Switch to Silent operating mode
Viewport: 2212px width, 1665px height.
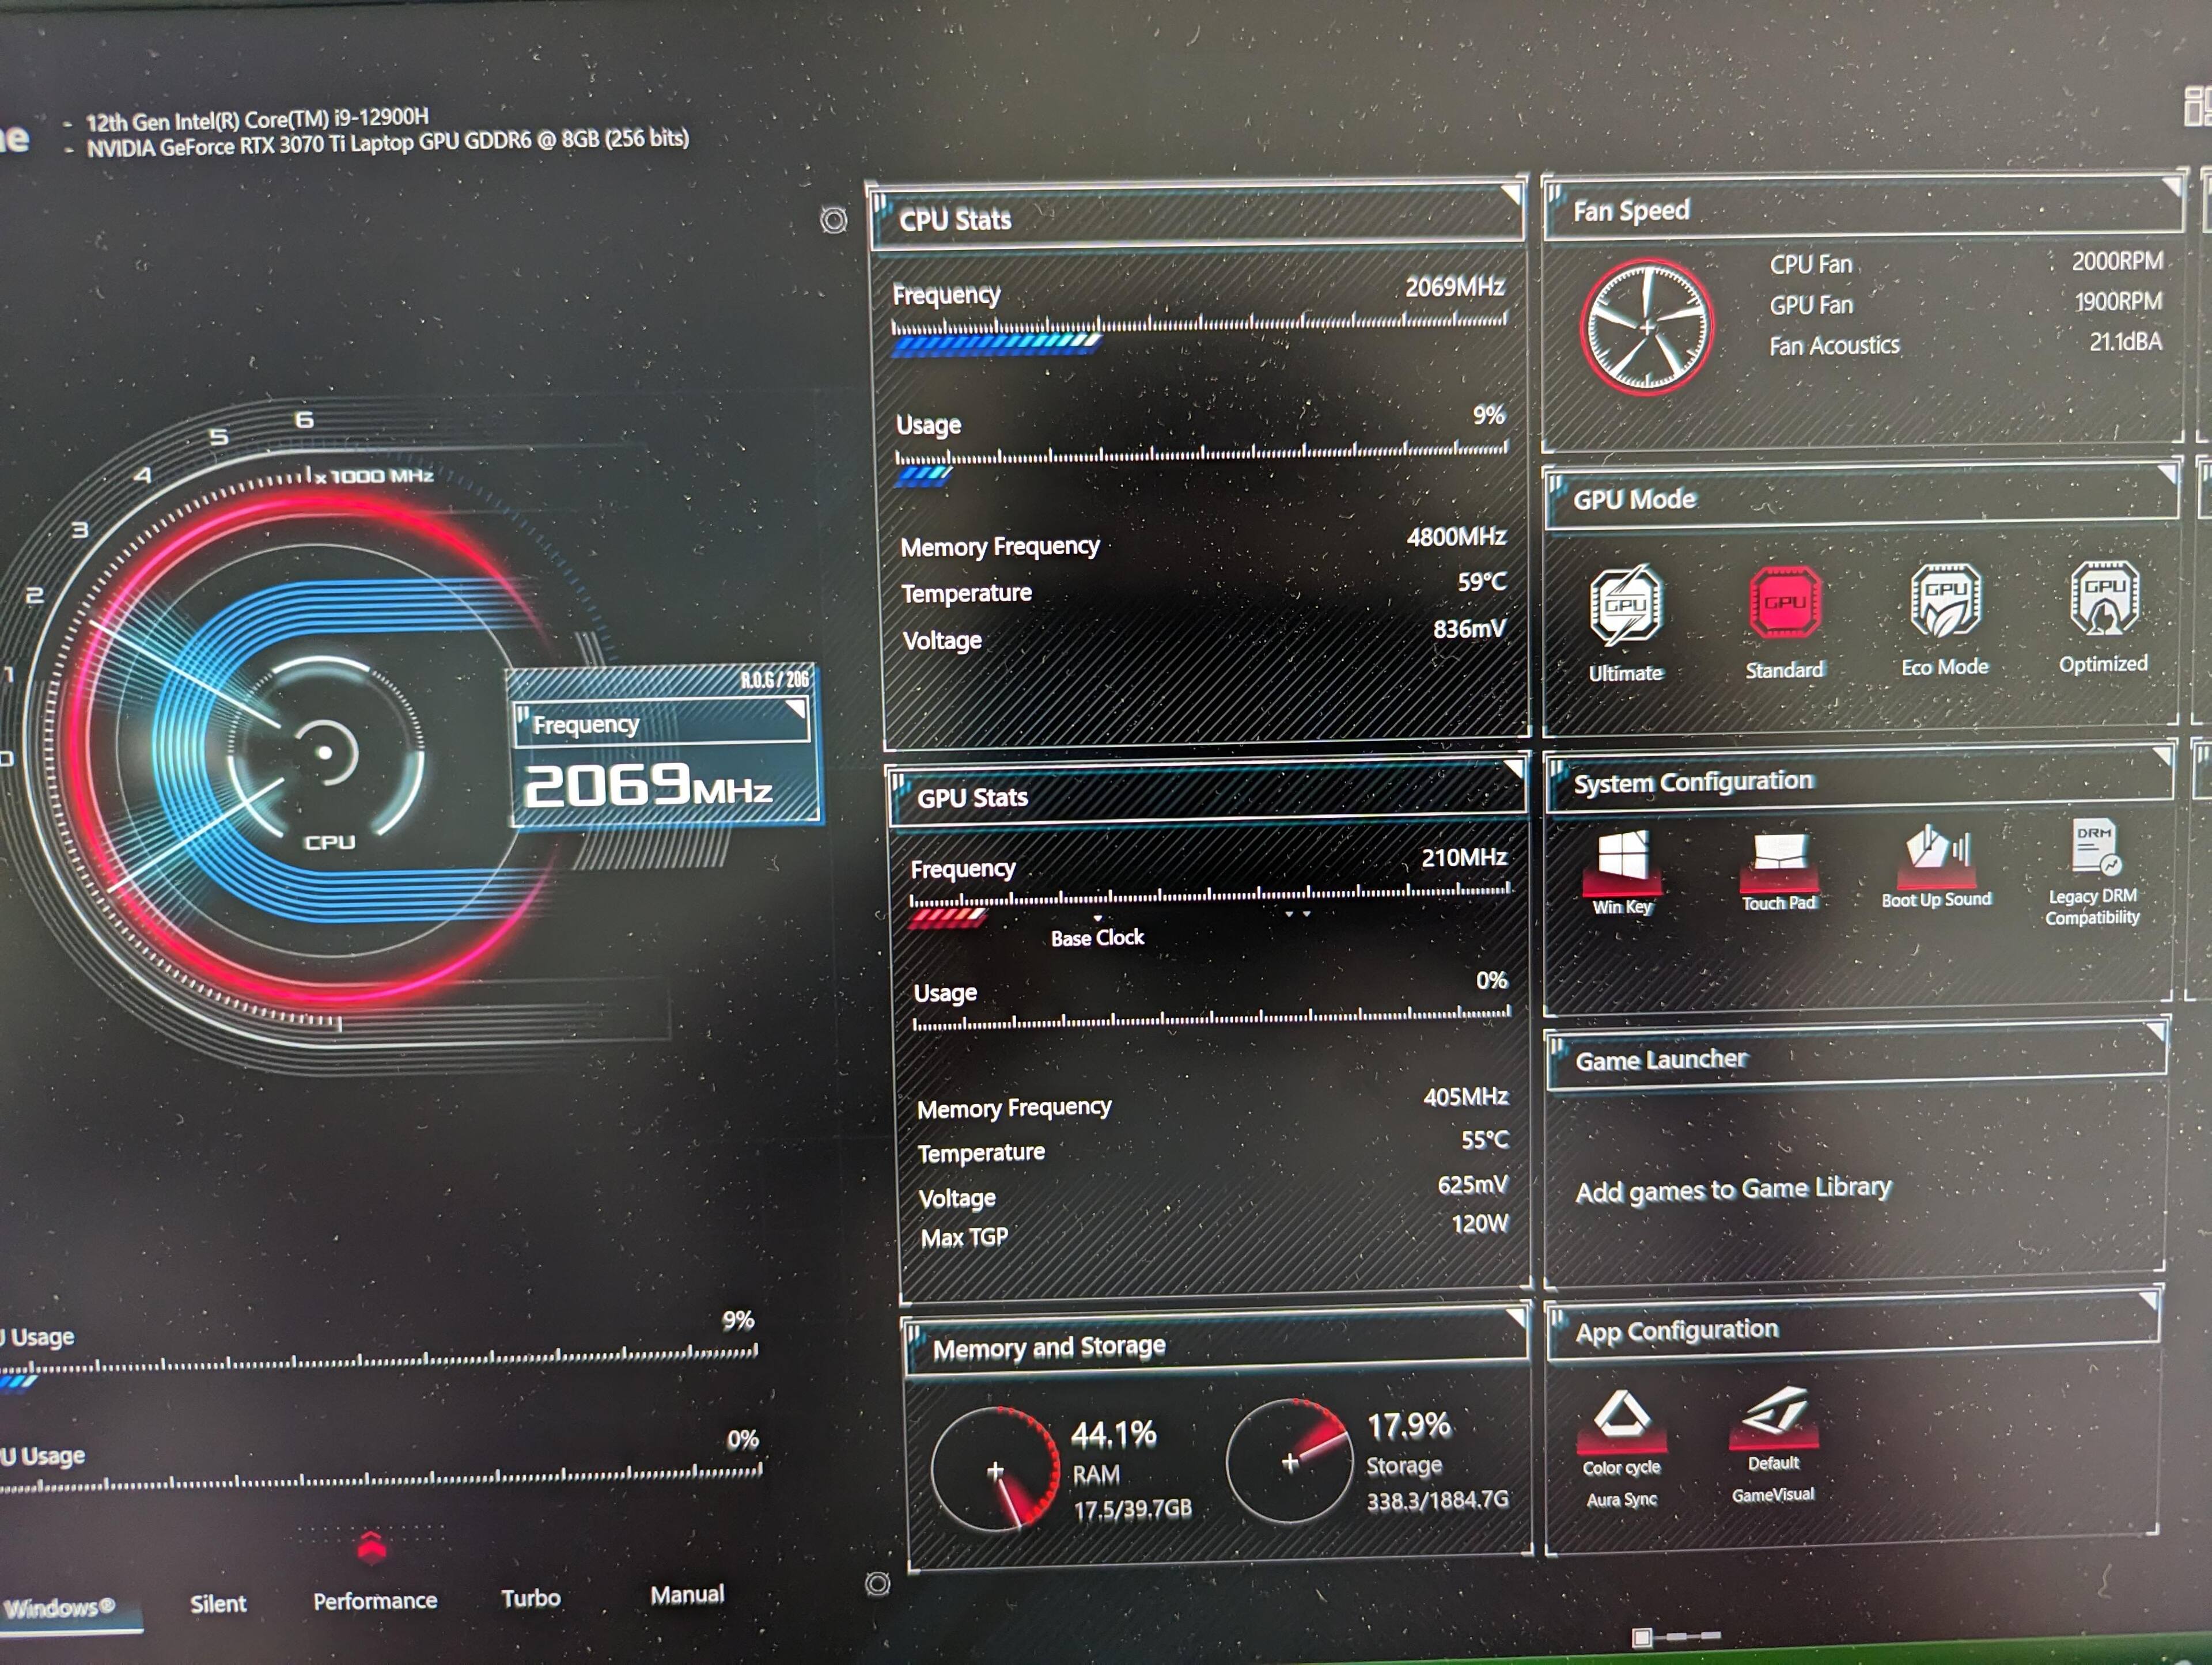click(x=218, y=1603)
